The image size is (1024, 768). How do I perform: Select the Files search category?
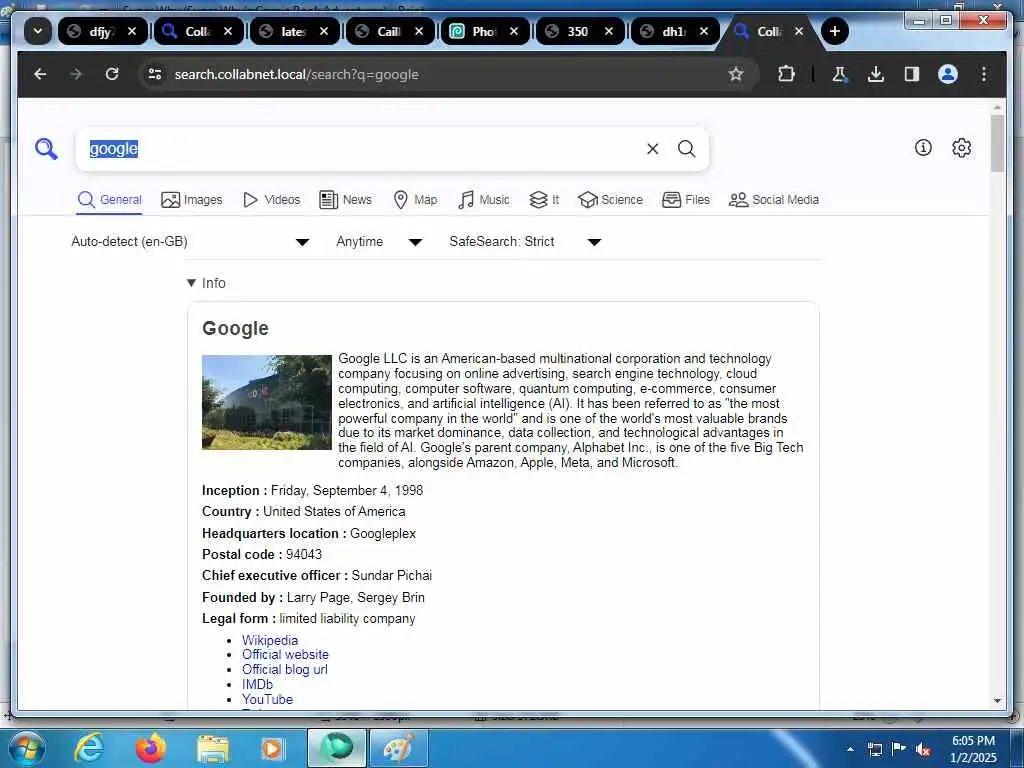pyautogui.click(x=686, y=200)
